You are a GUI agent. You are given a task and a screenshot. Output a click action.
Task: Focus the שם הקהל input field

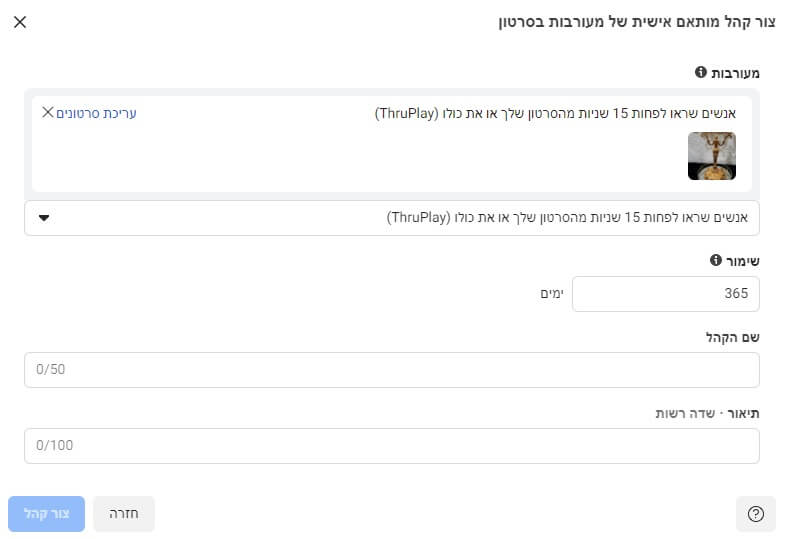pos(392,370)
